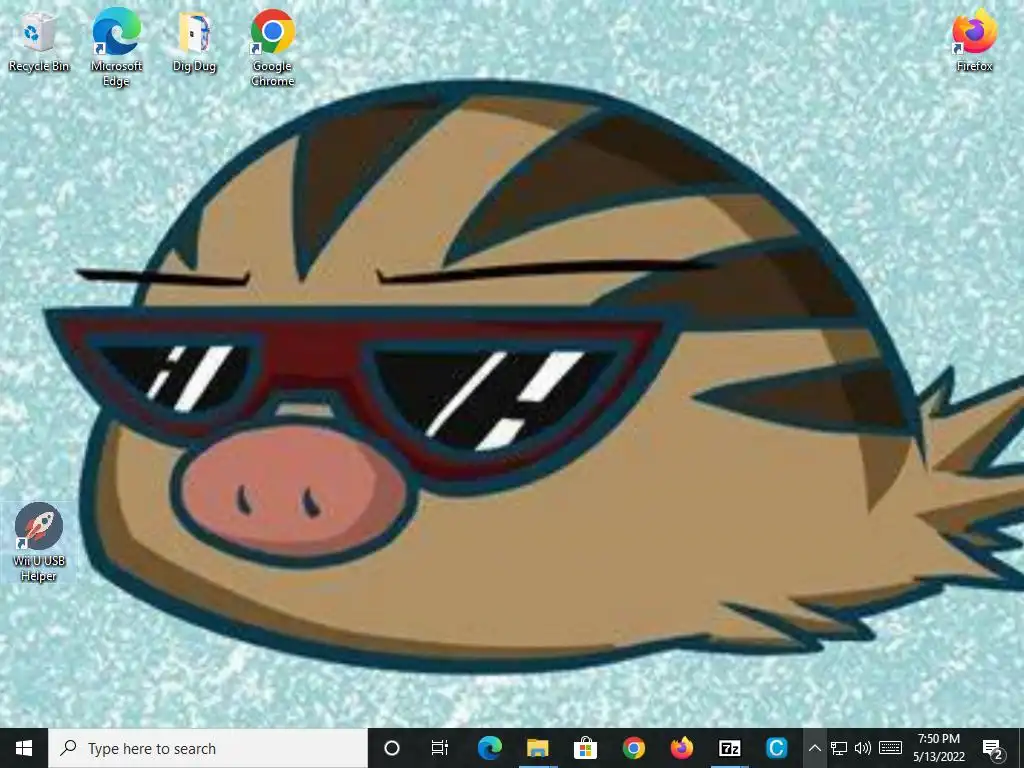Image resolution: width=1024 pixels, height=768 pixels.
Task: Launch Google Chrome from the taskbar
Action: [x=633, y=748]
